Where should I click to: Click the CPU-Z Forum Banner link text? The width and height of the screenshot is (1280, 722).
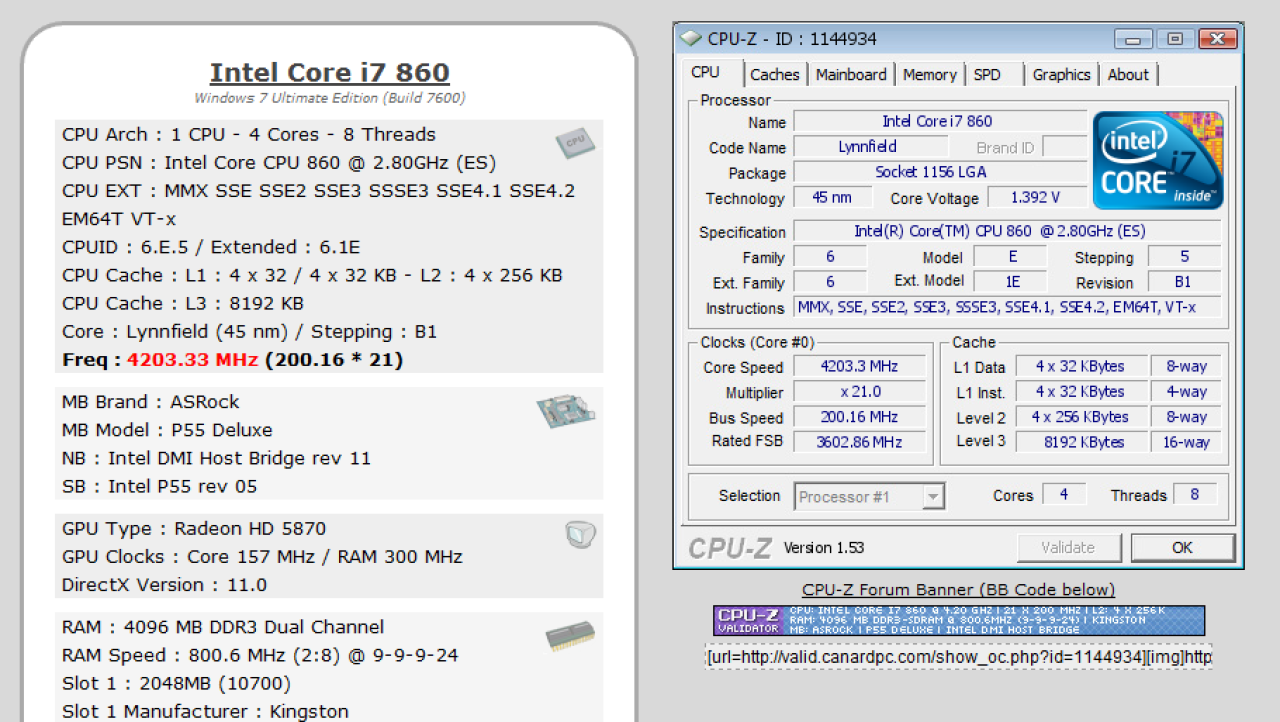tap(958, 590)
